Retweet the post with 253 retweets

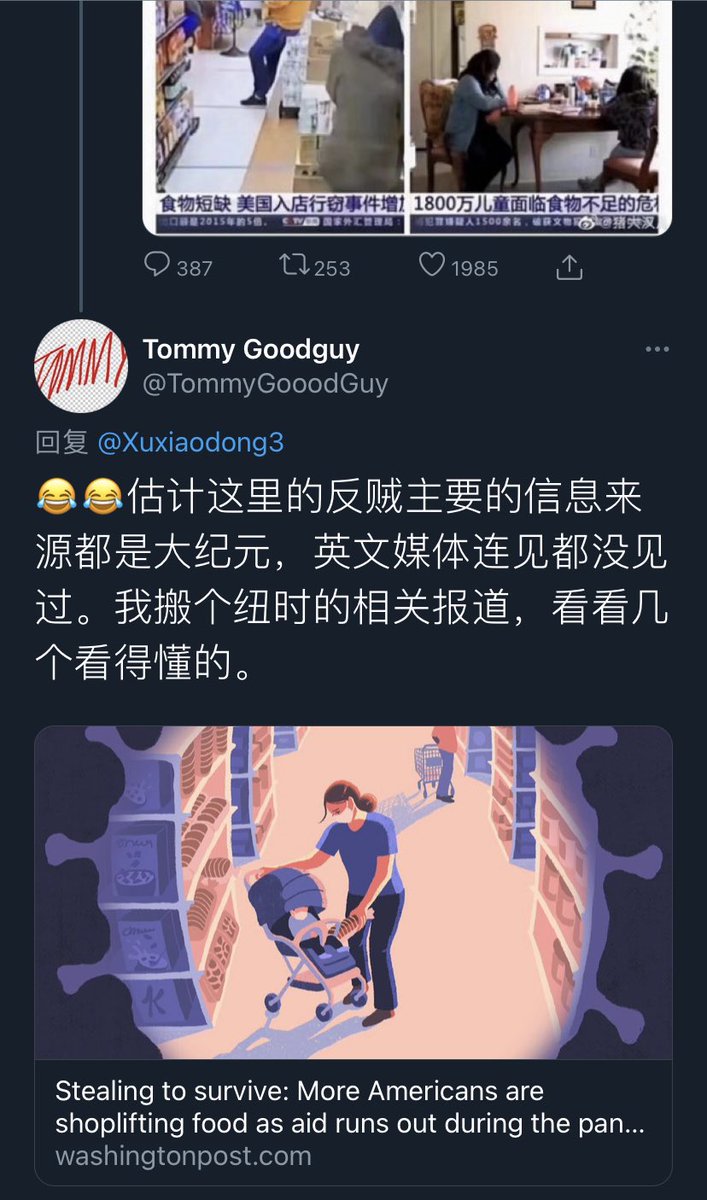293,266
